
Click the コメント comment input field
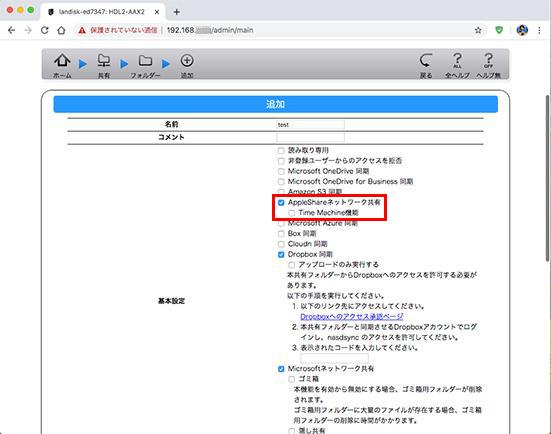(310, 137)
